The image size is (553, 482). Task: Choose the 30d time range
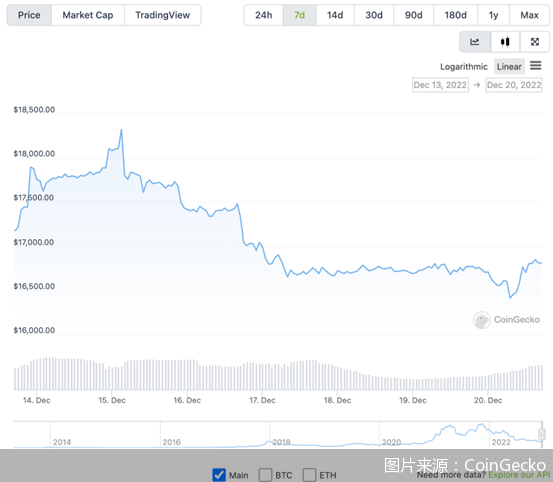tap(374, 15)
